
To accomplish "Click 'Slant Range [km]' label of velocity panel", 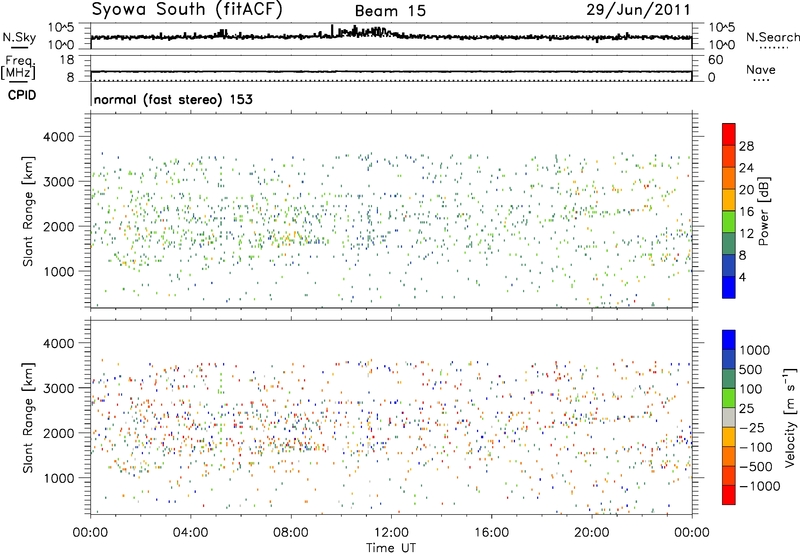I will (28, 417).
